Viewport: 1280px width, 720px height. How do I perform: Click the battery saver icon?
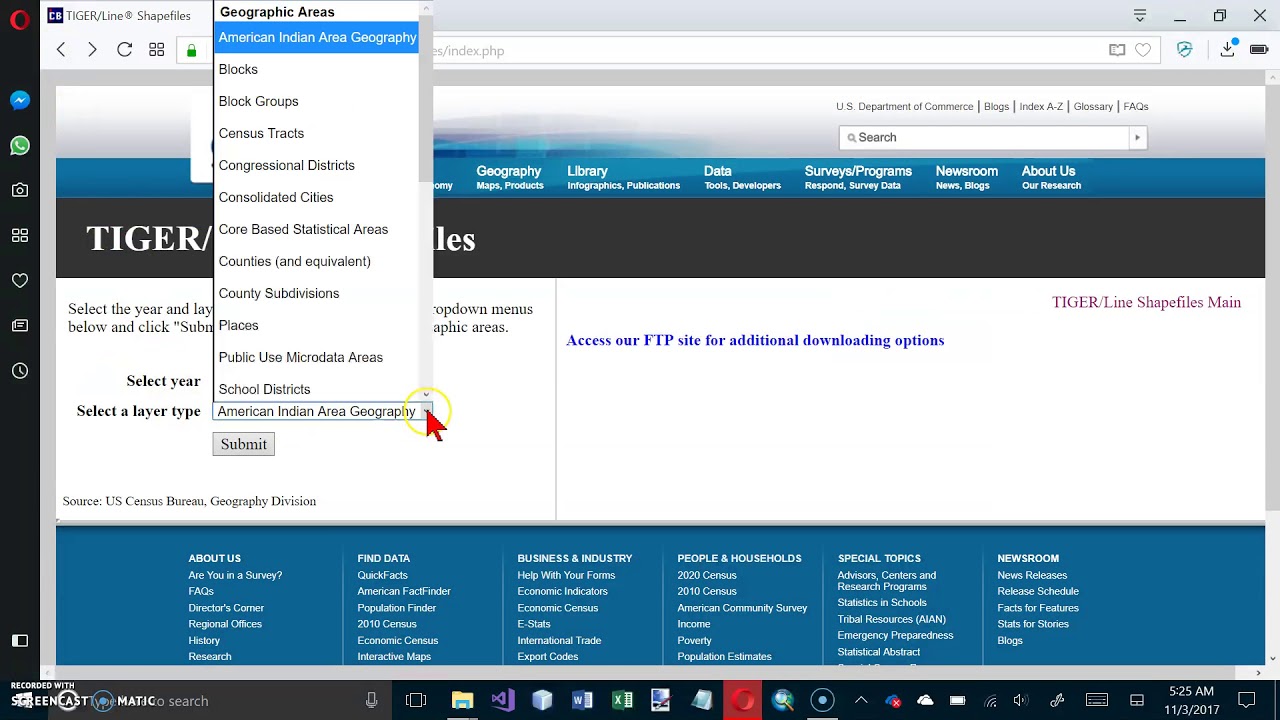click(1260, 50)
